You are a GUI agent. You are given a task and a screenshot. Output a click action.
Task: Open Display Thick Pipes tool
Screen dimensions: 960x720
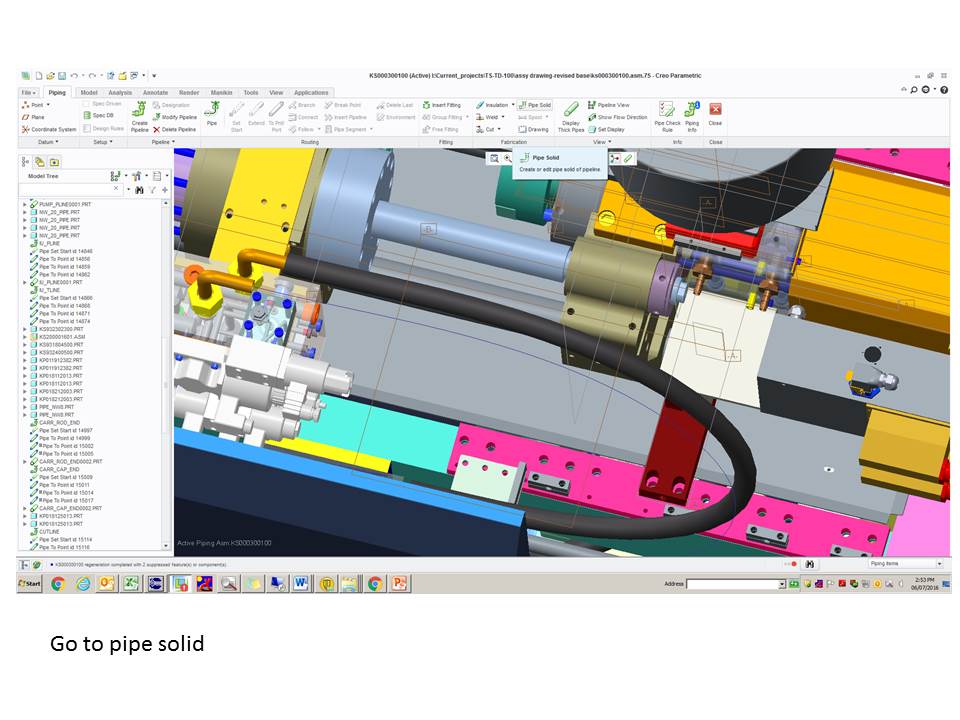571,118
